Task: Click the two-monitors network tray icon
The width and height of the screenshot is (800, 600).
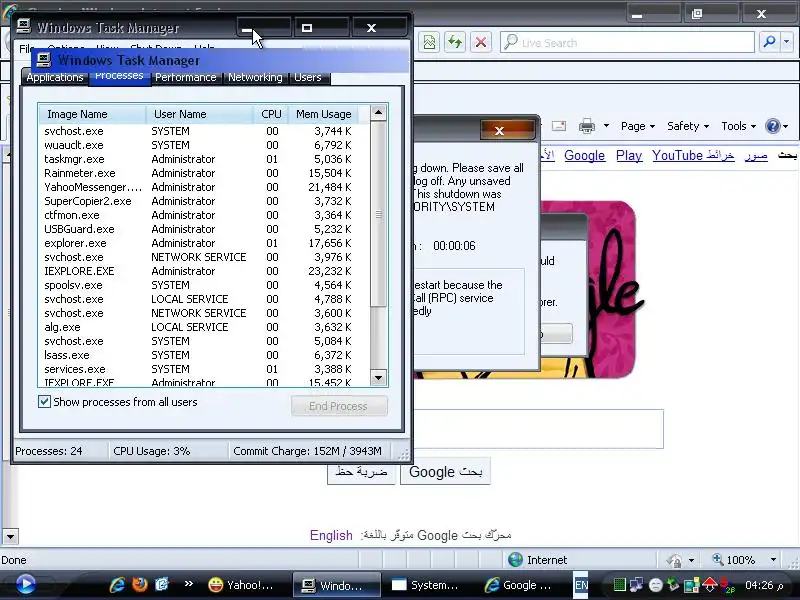Action: point(637,585)
